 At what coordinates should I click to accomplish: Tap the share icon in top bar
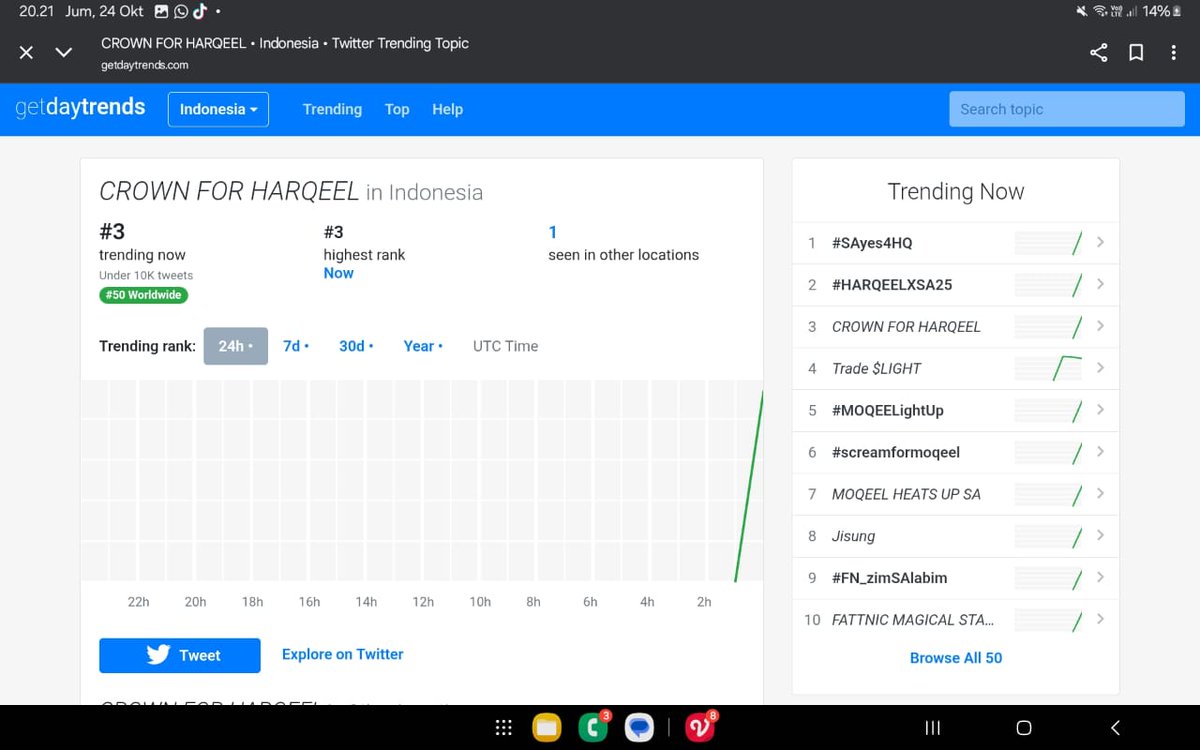click(x=1098, y=53)
